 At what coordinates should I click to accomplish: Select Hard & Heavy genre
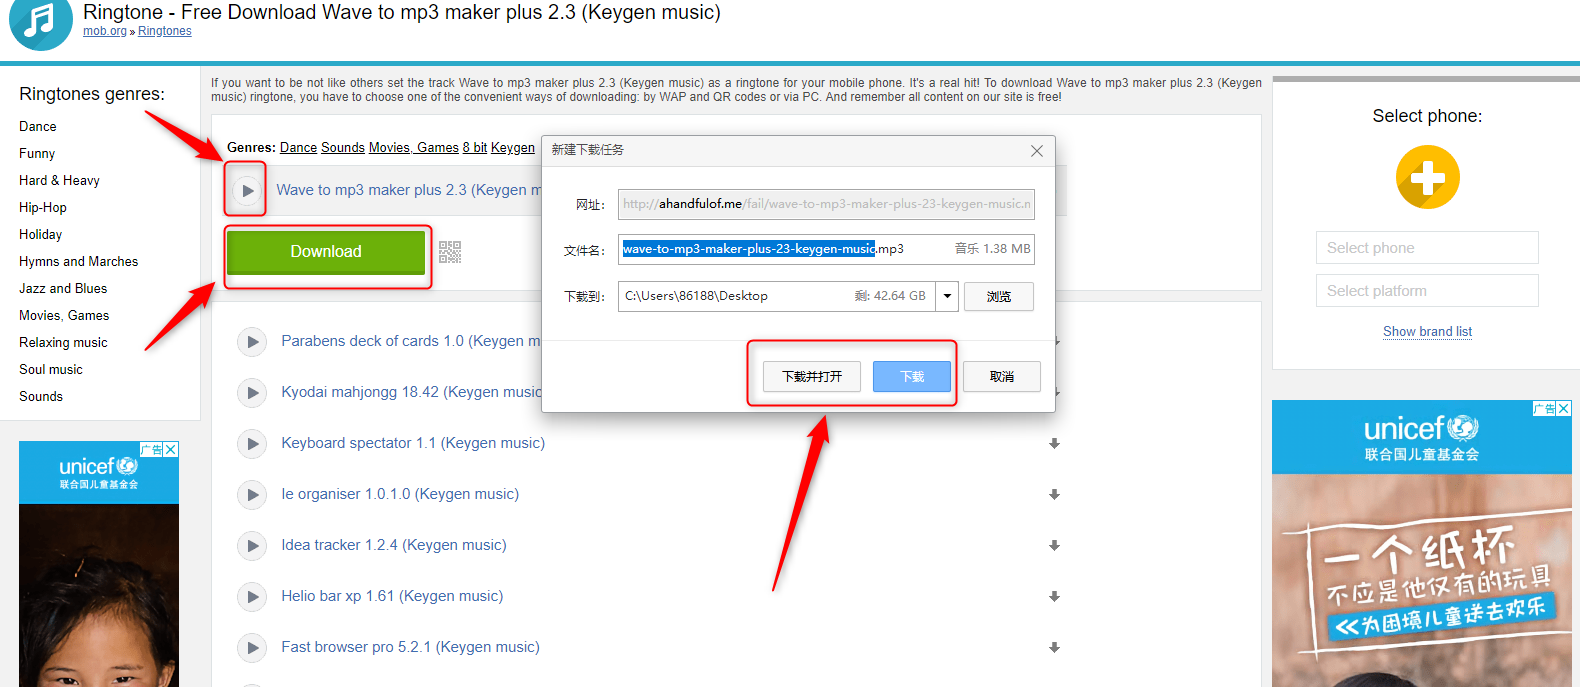point(59,181)
